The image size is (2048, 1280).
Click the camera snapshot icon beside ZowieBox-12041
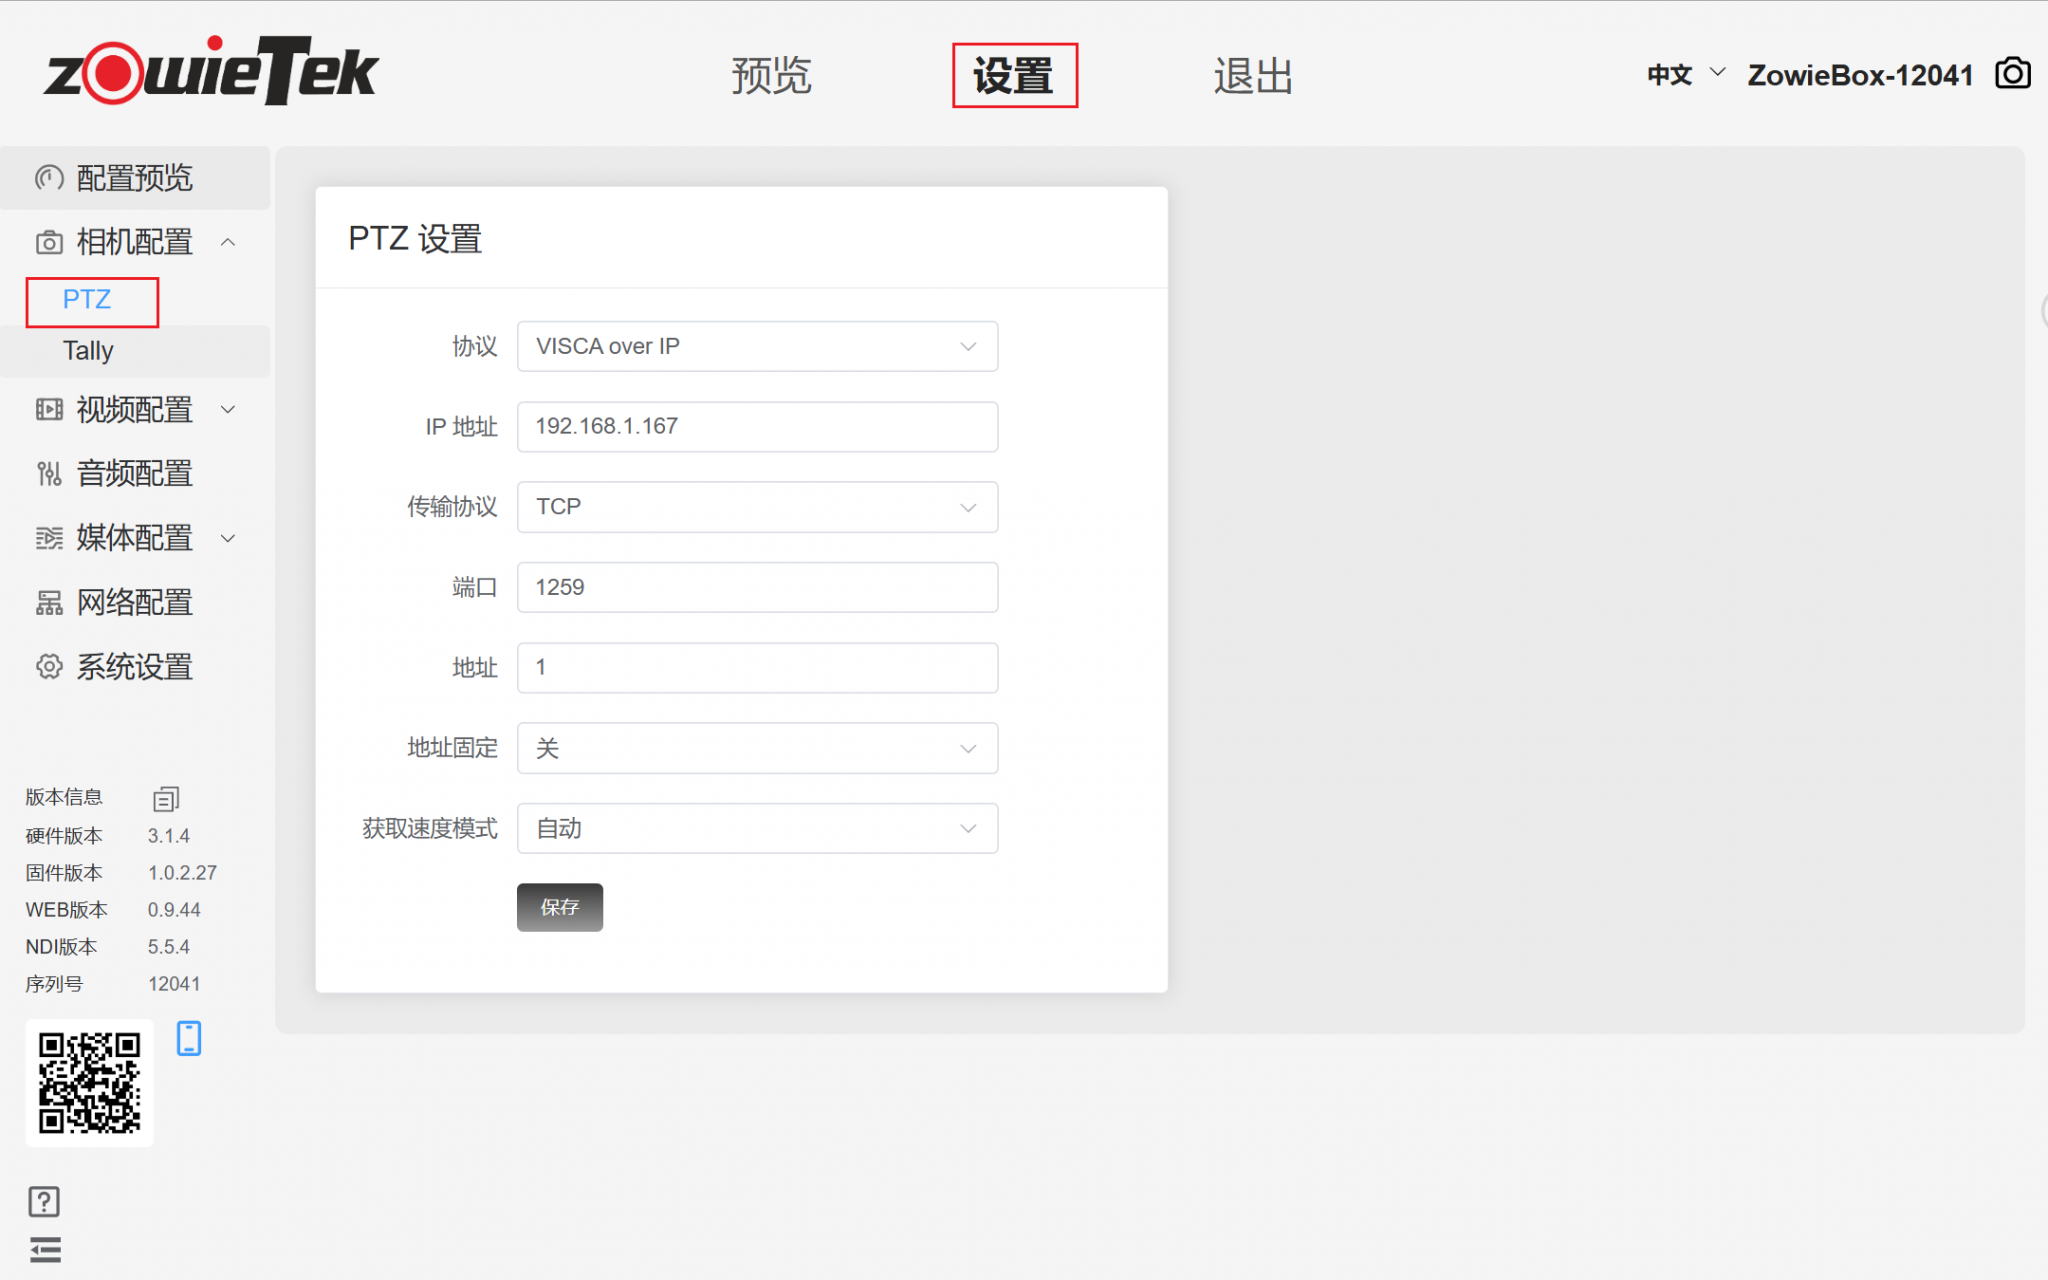(2012, 74)
